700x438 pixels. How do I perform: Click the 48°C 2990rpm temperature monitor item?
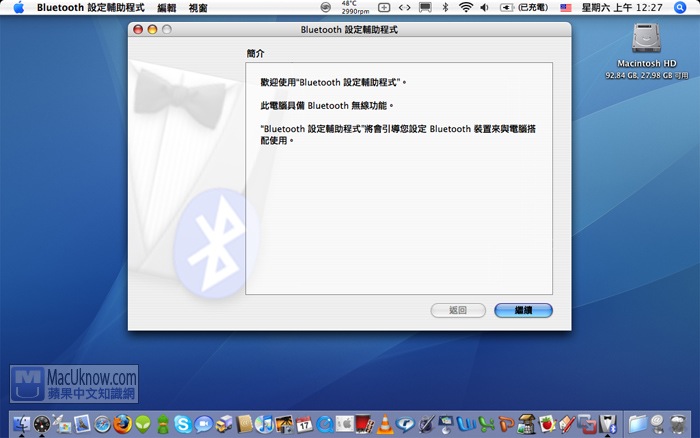click(x=355, y=7)
